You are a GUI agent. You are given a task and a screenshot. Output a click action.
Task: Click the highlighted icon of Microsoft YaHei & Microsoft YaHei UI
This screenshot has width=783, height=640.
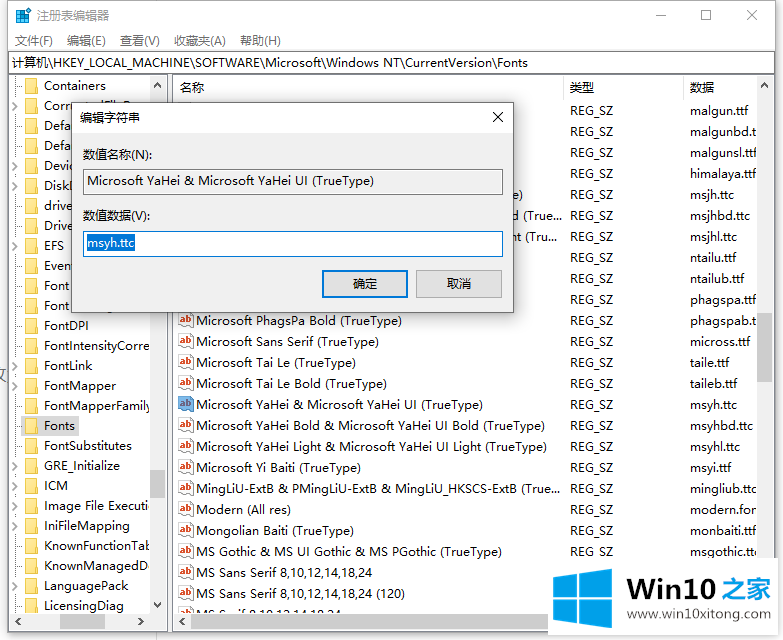click(186, 404)
